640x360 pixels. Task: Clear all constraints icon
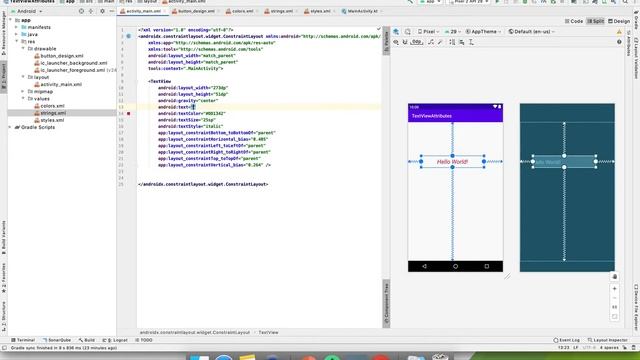click(431, 42)
